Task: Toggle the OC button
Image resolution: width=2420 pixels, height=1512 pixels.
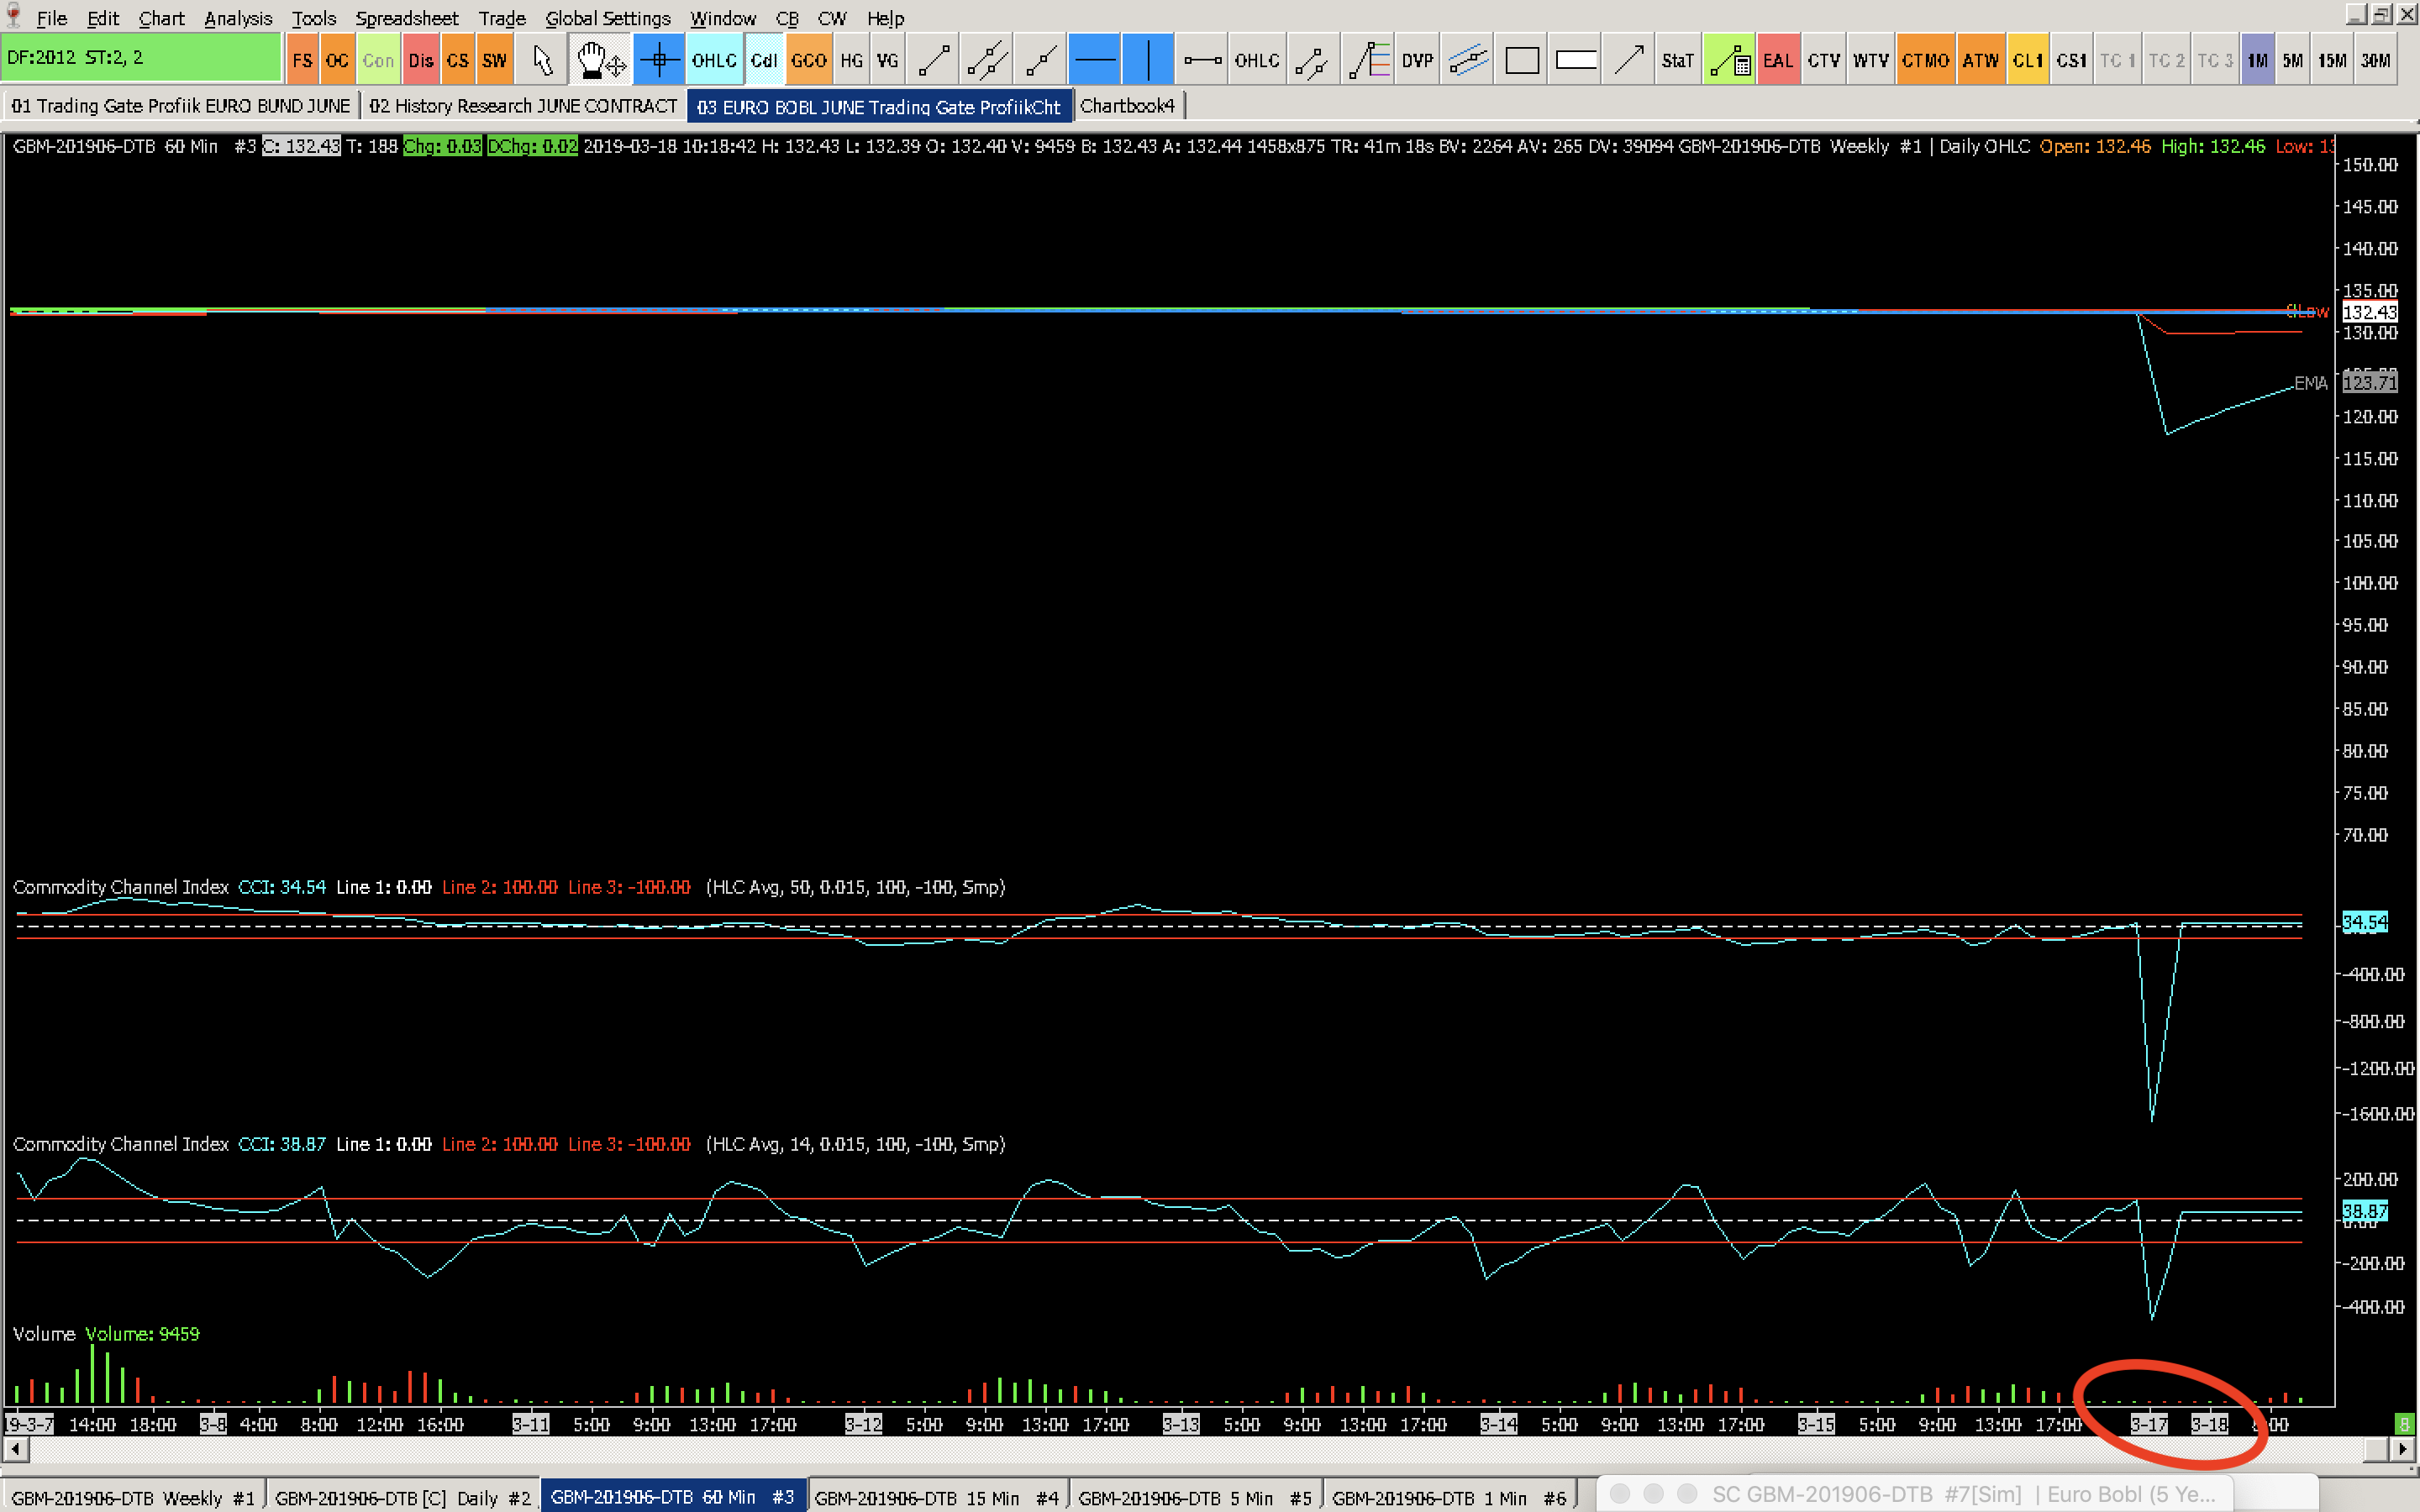Action: (x=337, y=60)
